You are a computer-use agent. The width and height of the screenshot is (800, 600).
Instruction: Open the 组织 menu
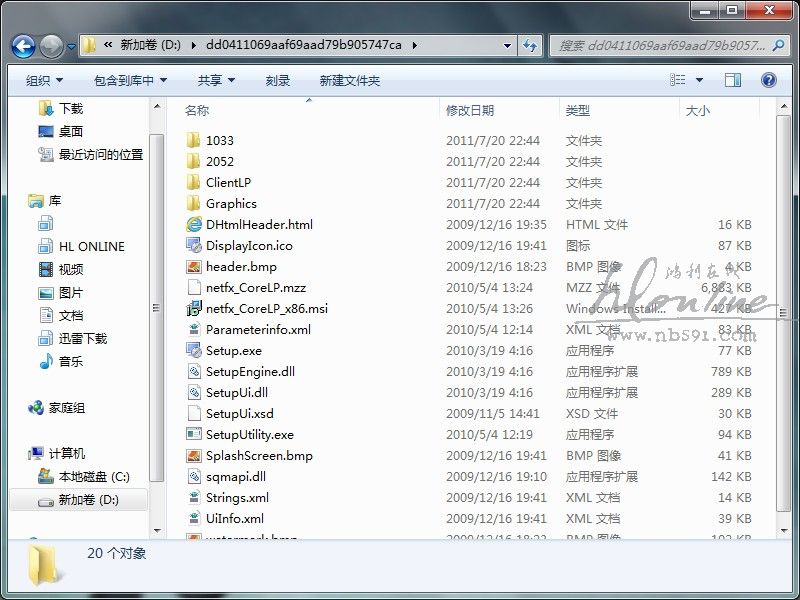[44, 80]
